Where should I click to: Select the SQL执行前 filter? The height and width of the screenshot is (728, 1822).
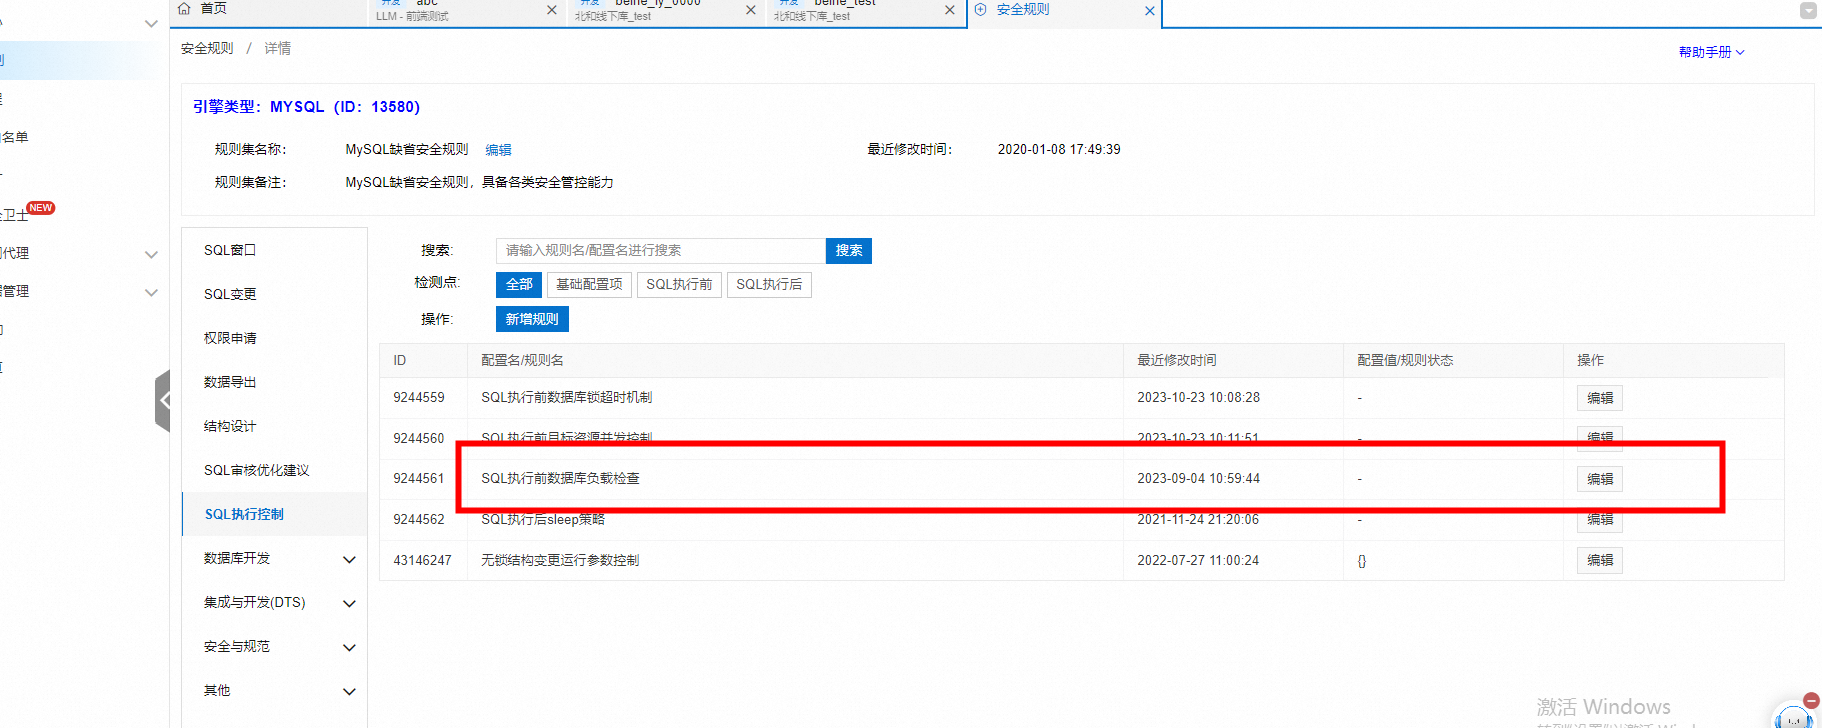[679, 285]
